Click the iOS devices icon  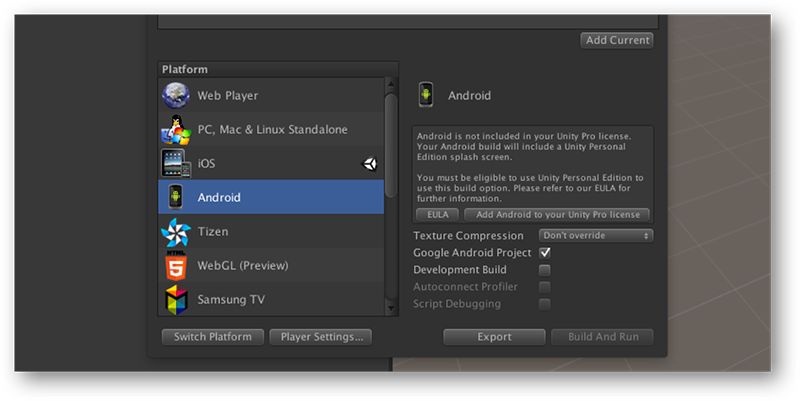pos(176,163)
